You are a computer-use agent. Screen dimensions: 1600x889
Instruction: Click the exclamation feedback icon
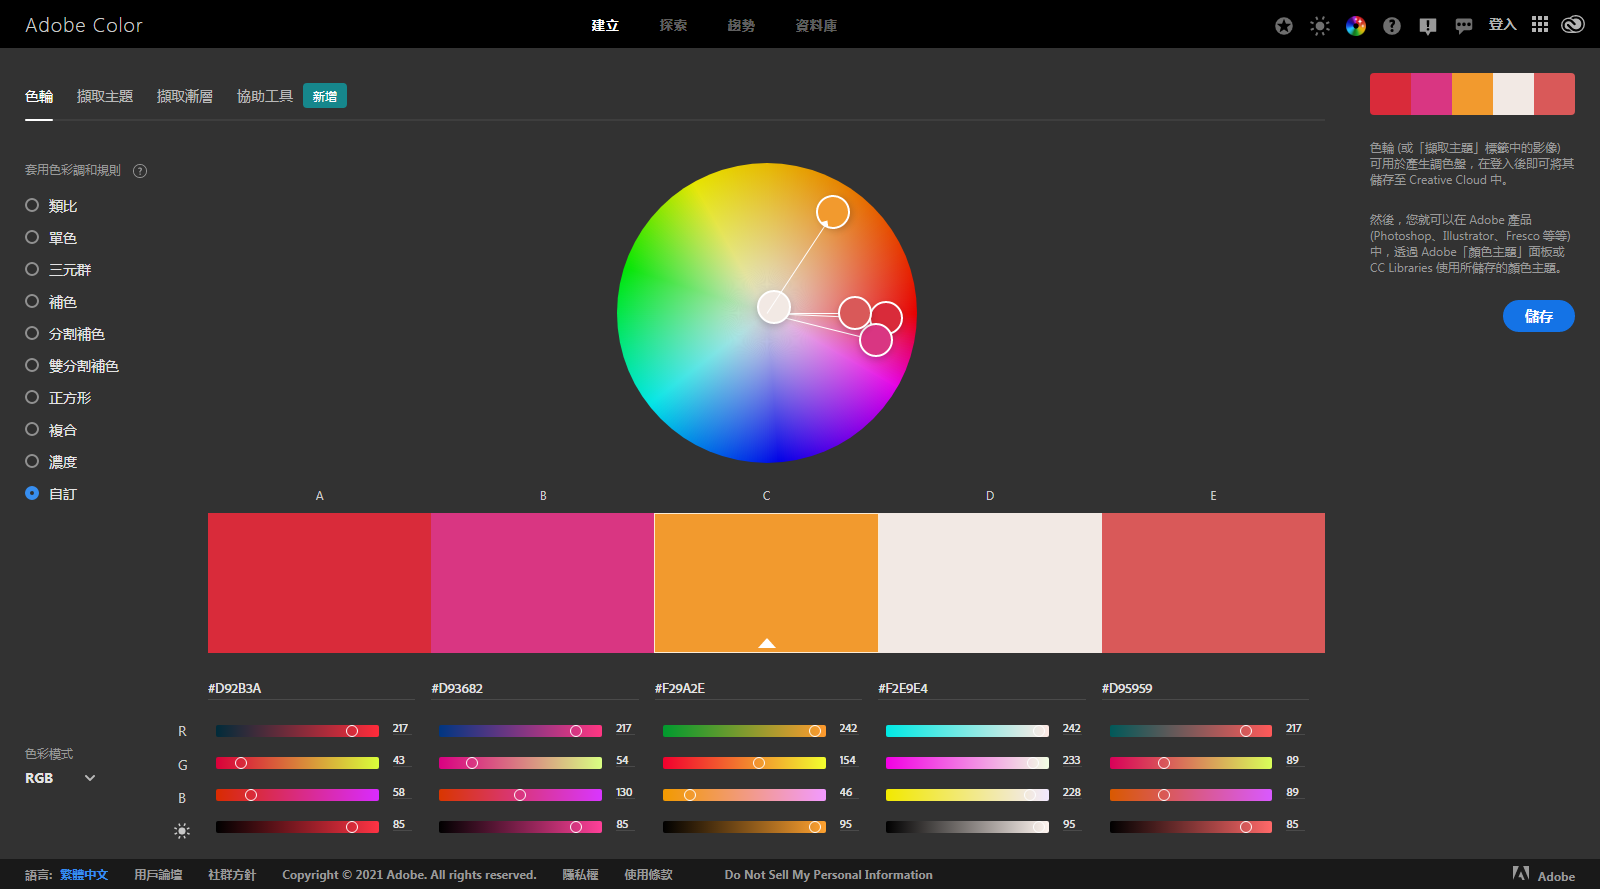(1428, 26)
